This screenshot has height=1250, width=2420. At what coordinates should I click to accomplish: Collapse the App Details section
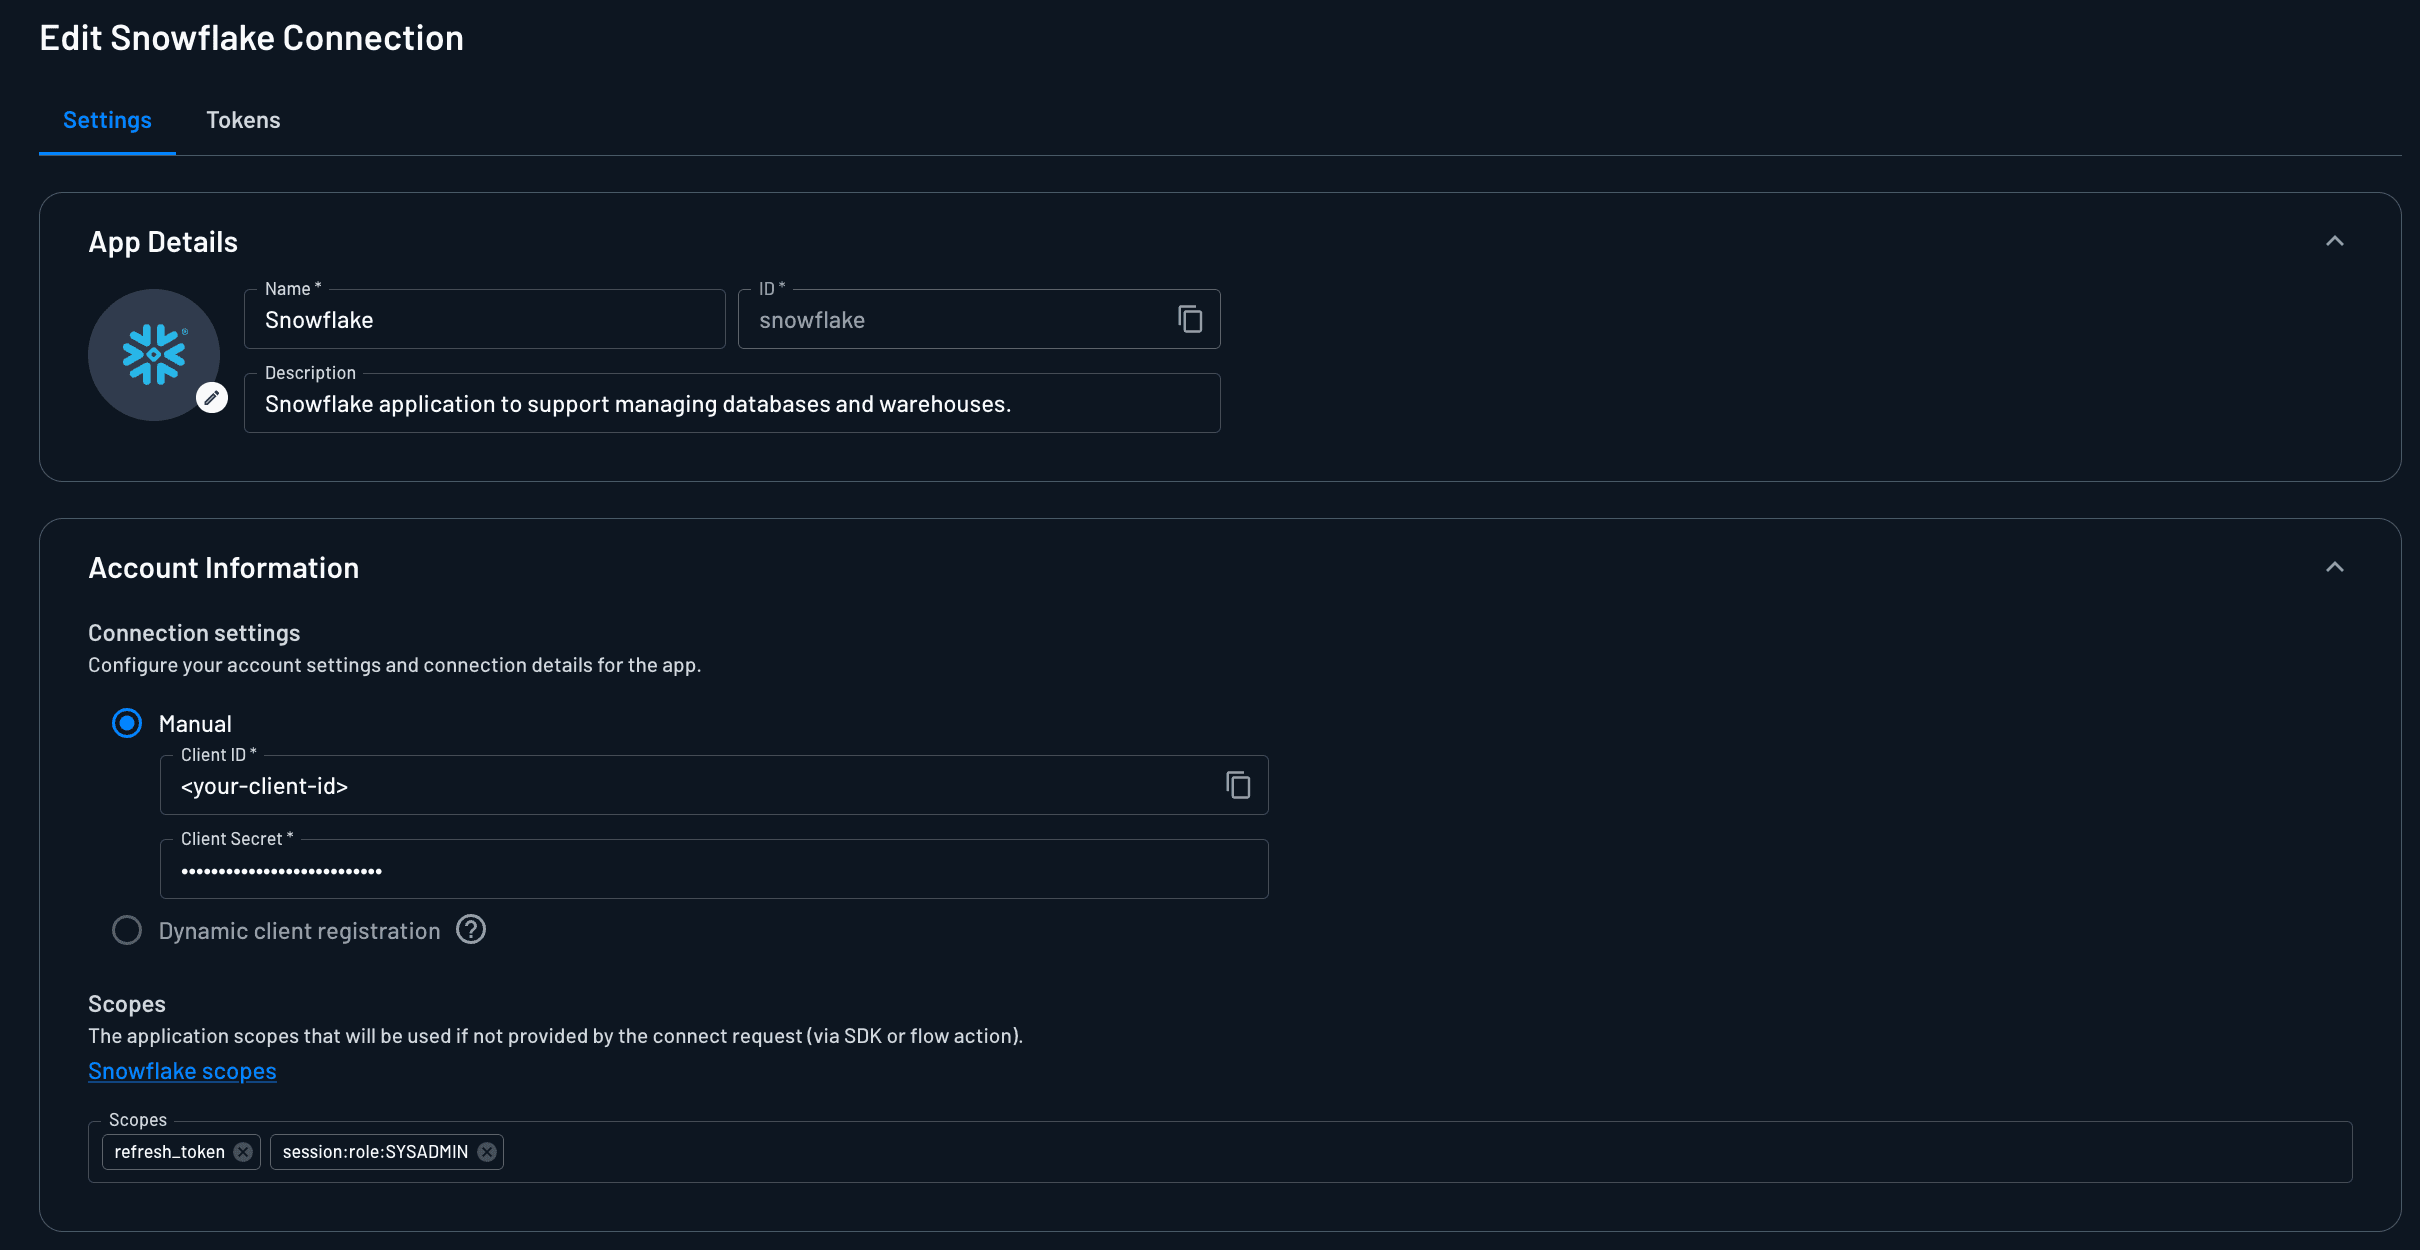click(x=2335, y=241)
